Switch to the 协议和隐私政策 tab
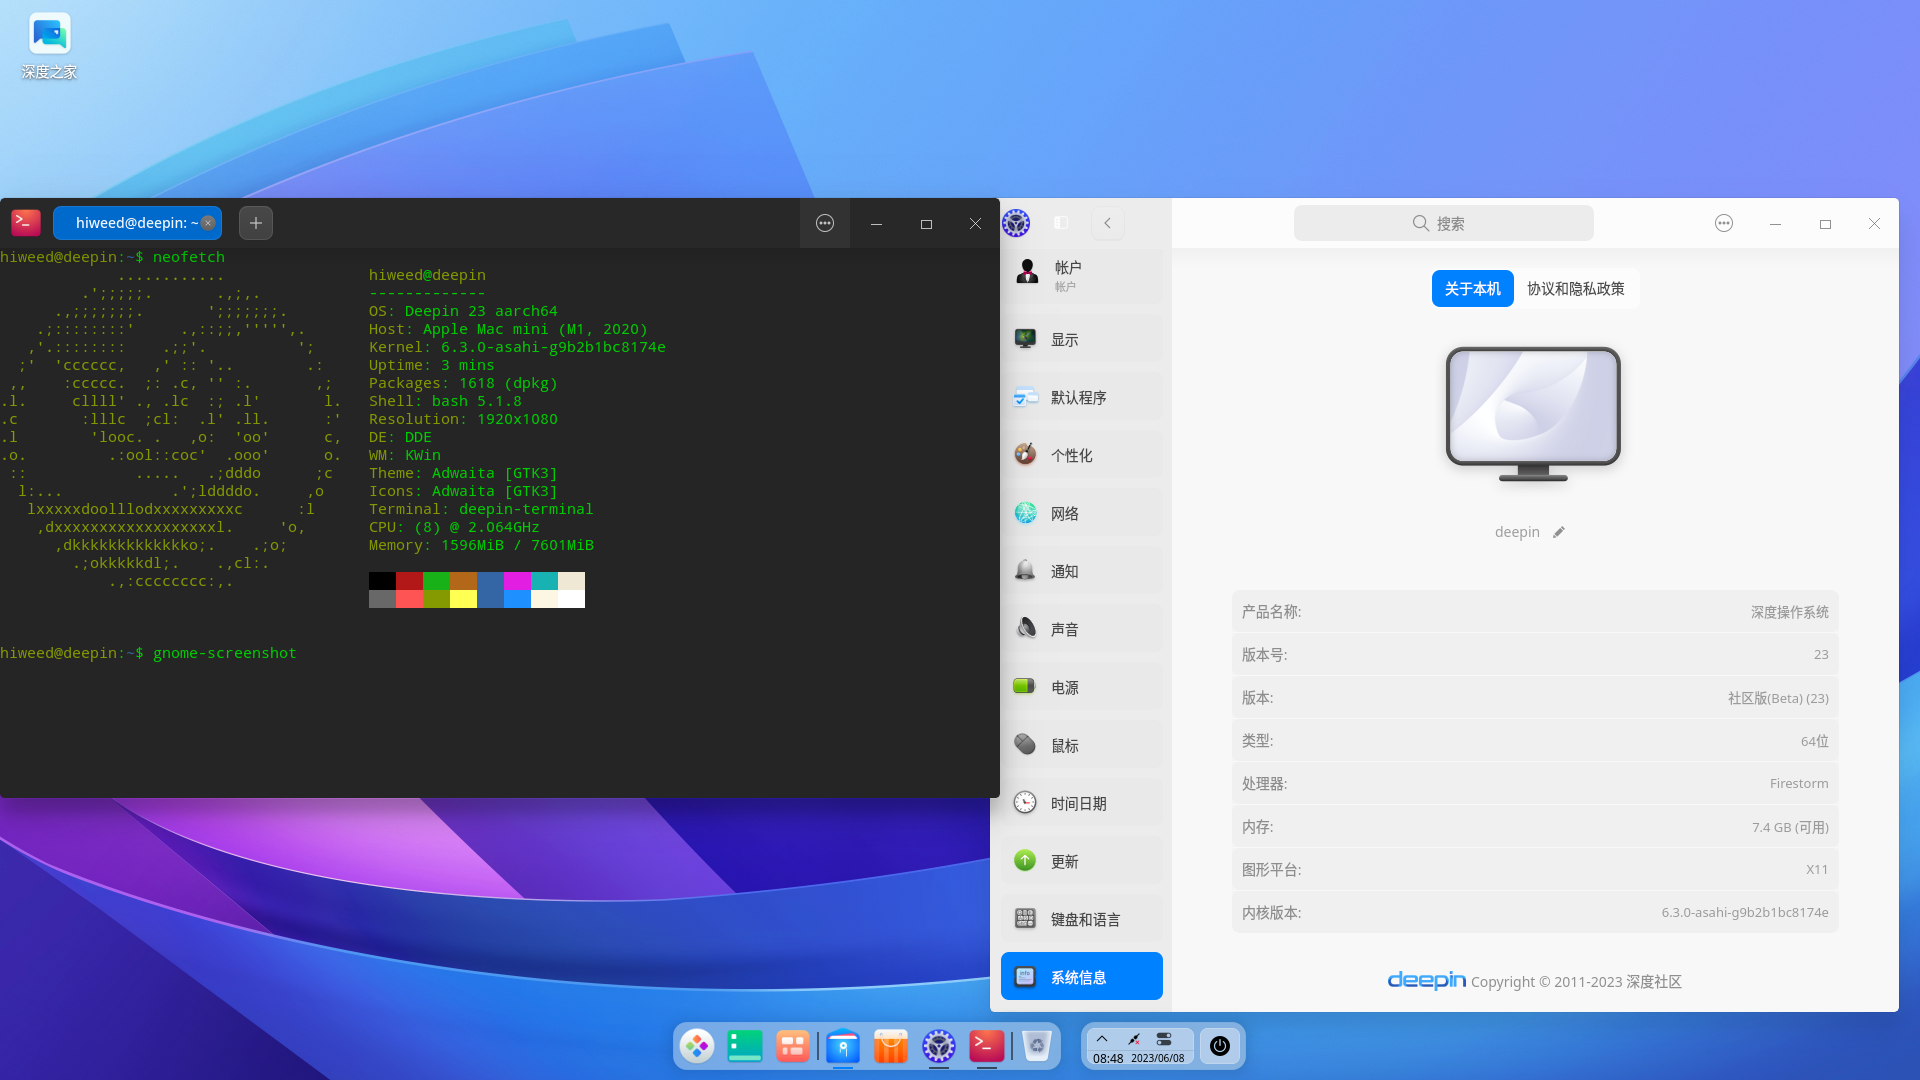This screenshot has width=1920, height=1080. click(1576, 289)
